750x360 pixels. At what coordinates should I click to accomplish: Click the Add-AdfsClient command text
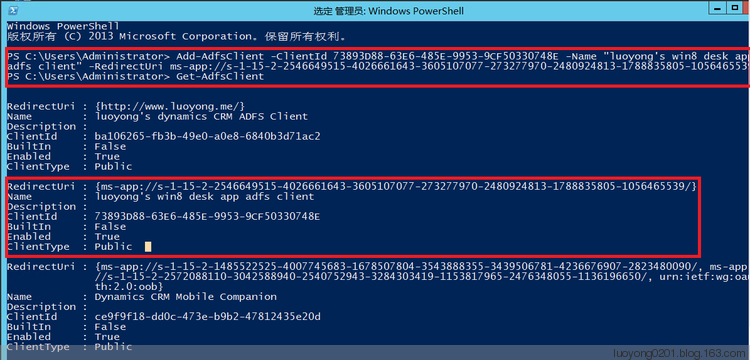coord(220,56)
